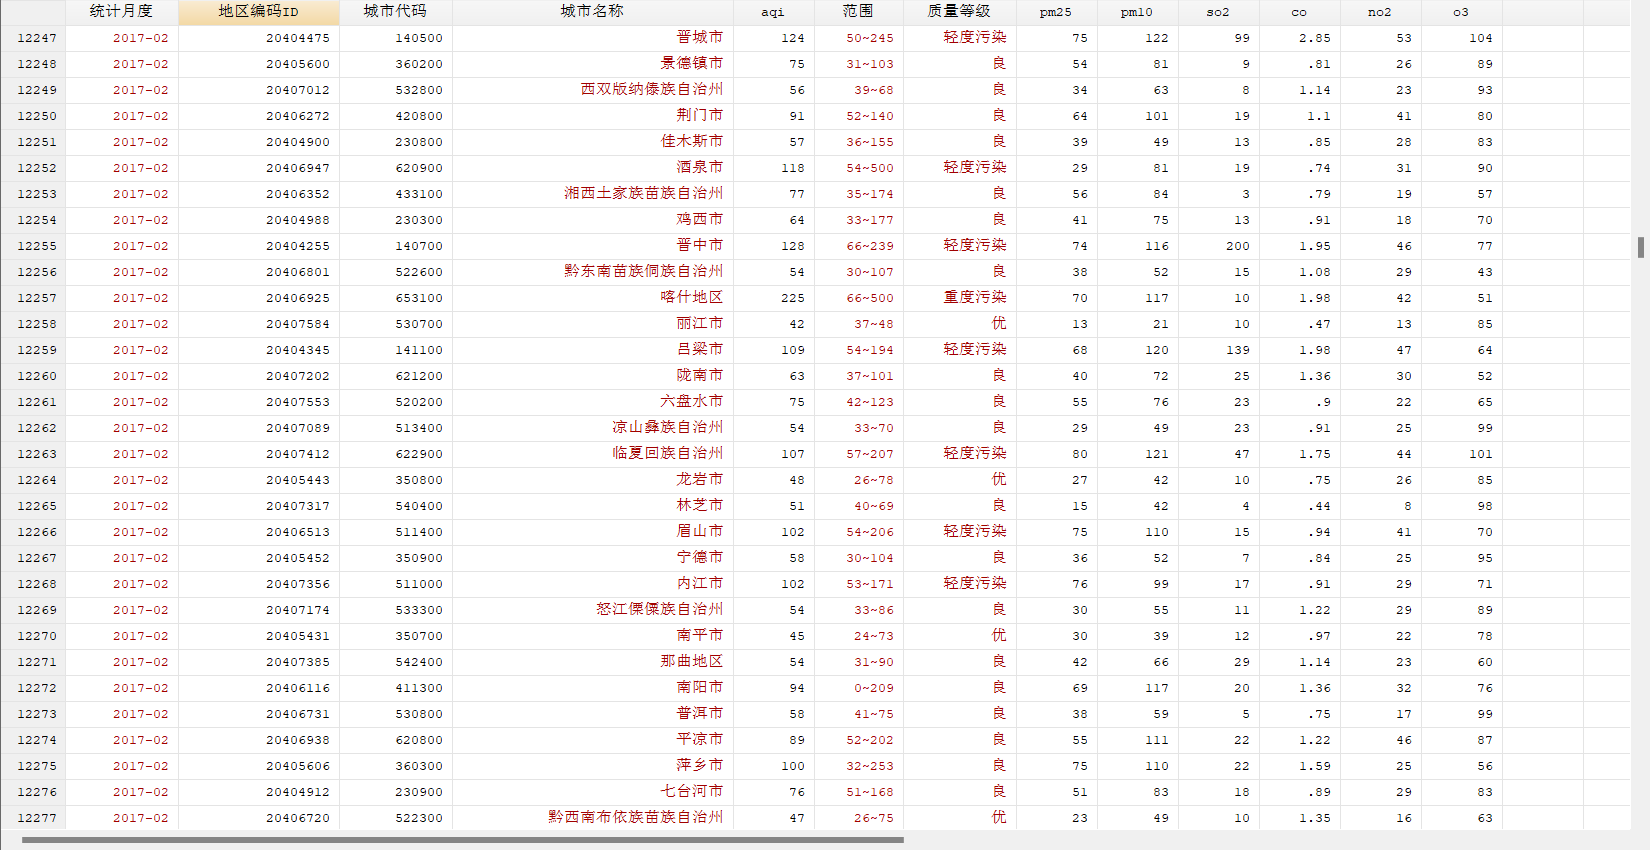Select cell 西双版纳傣族自治州
The image size is (1650, 850).
[593, 90]
